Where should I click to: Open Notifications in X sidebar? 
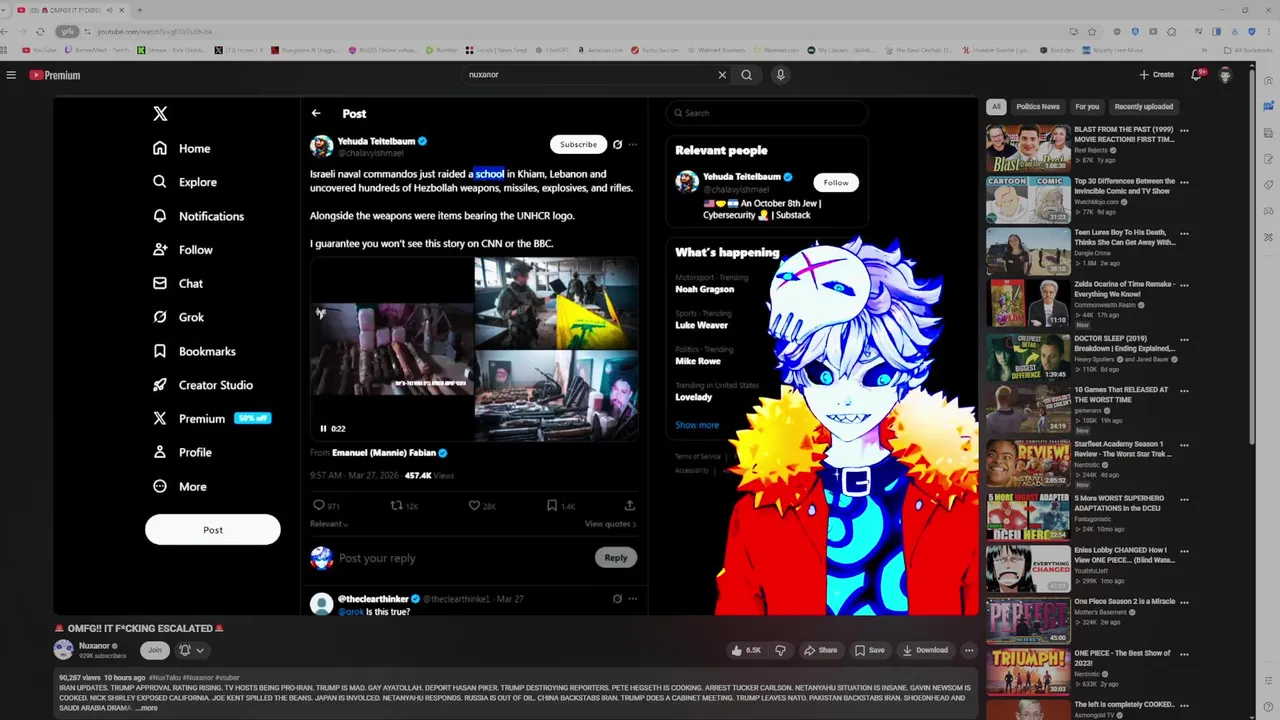[x=198, y=216]
